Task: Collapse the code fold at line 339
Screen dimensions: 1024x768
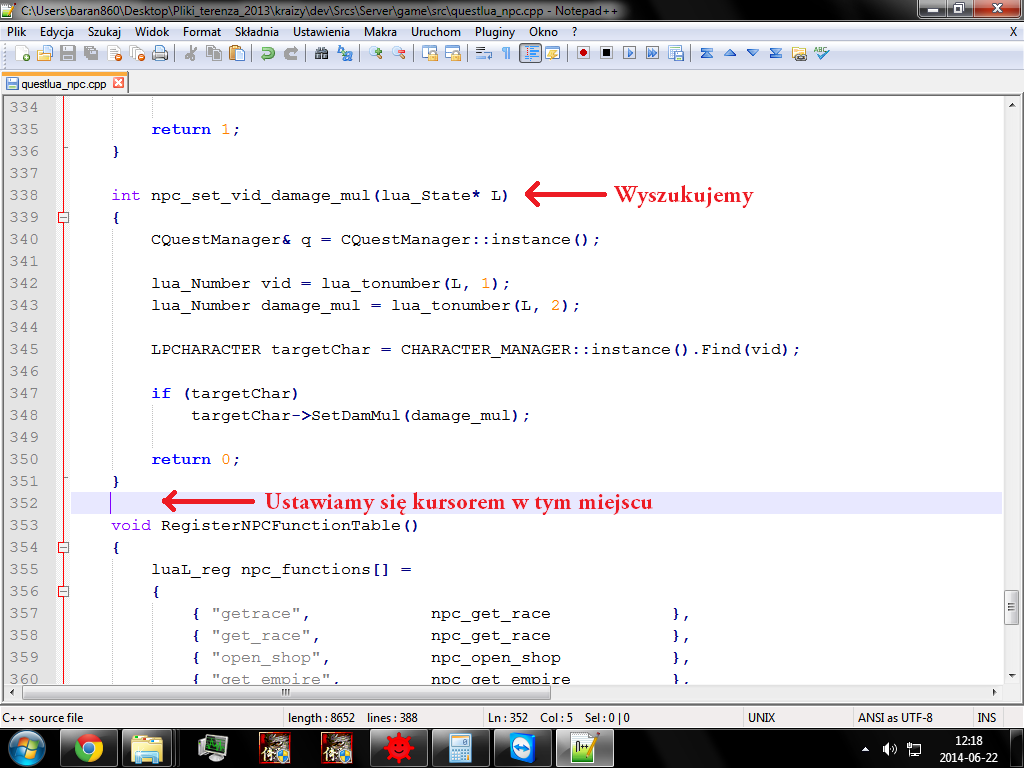Action: (63, 217)
